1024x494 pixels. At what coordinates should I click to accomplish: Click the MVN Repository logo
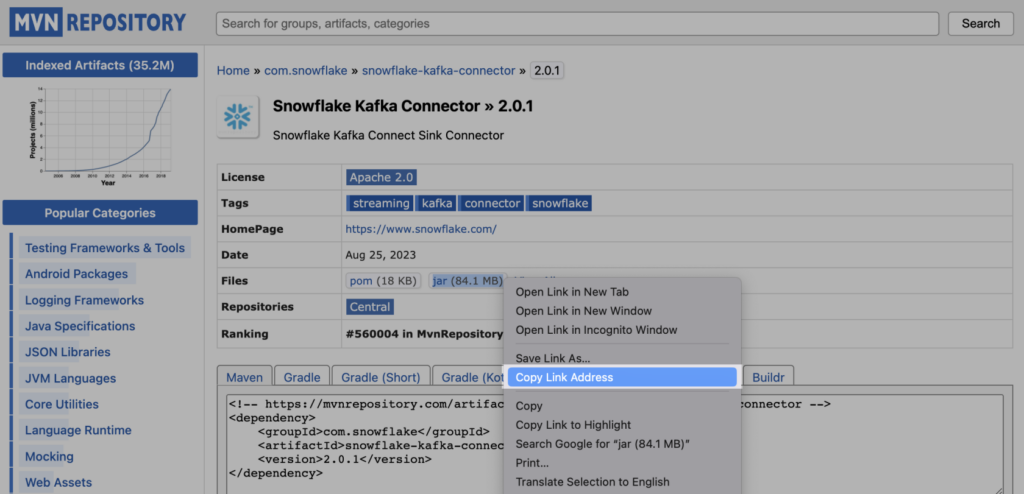tap(98, 23)
